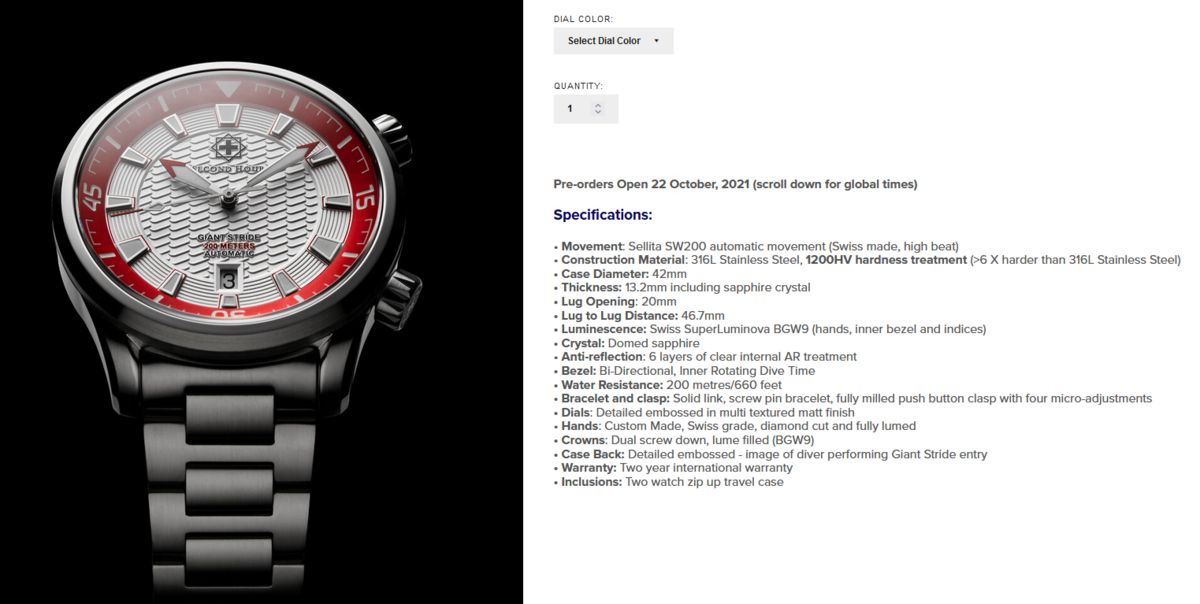The width and height of the screenshot is (1200, 604).
Task: Open the Select Dial Color dropdown
Action: click(613, 41)
